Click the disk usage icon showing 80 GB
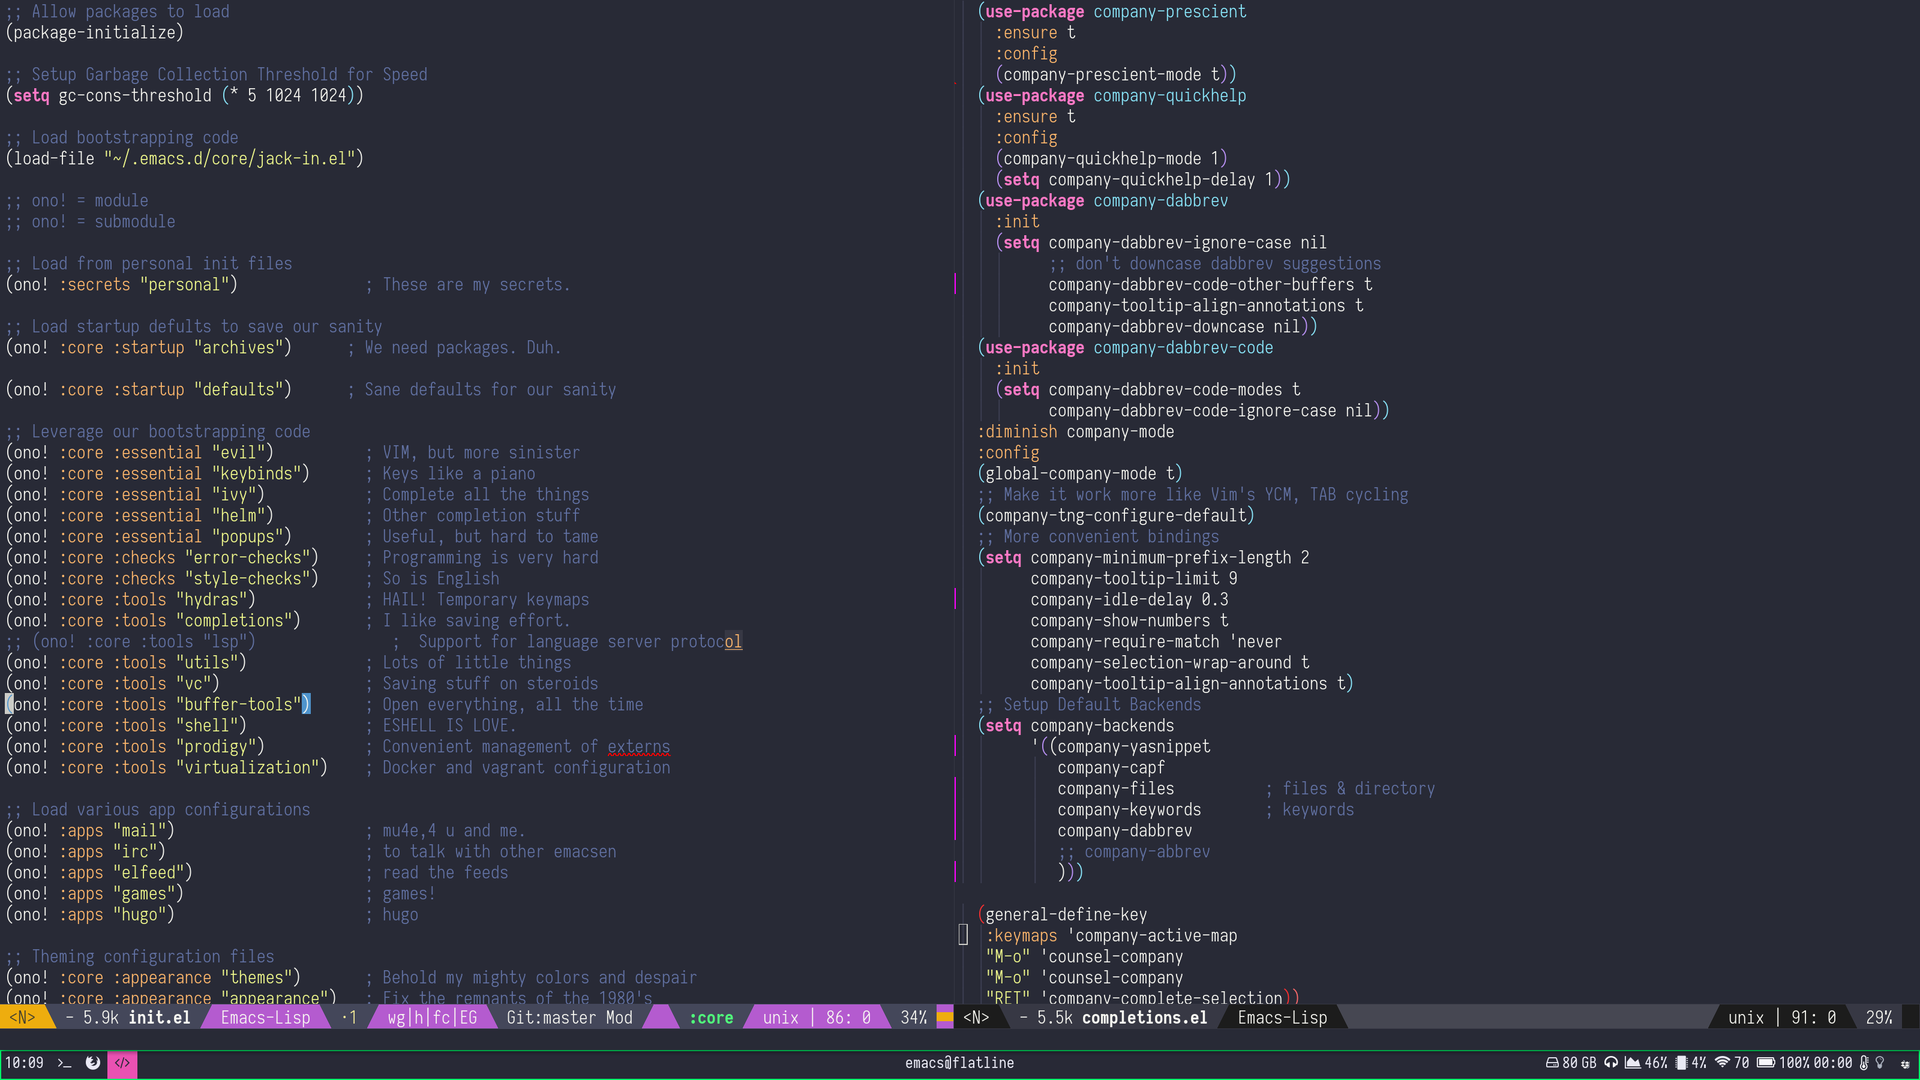The height and width of the screenshot is (1080, 1920). 1552,1063
